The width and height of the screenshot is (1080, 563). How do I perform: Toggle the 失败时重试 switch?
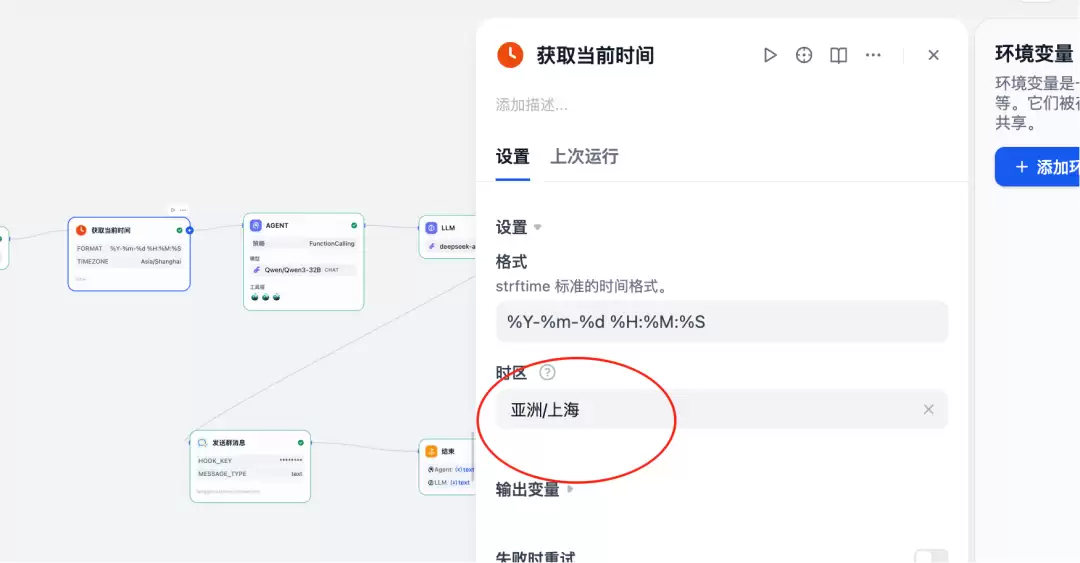(x=931, y=557)
